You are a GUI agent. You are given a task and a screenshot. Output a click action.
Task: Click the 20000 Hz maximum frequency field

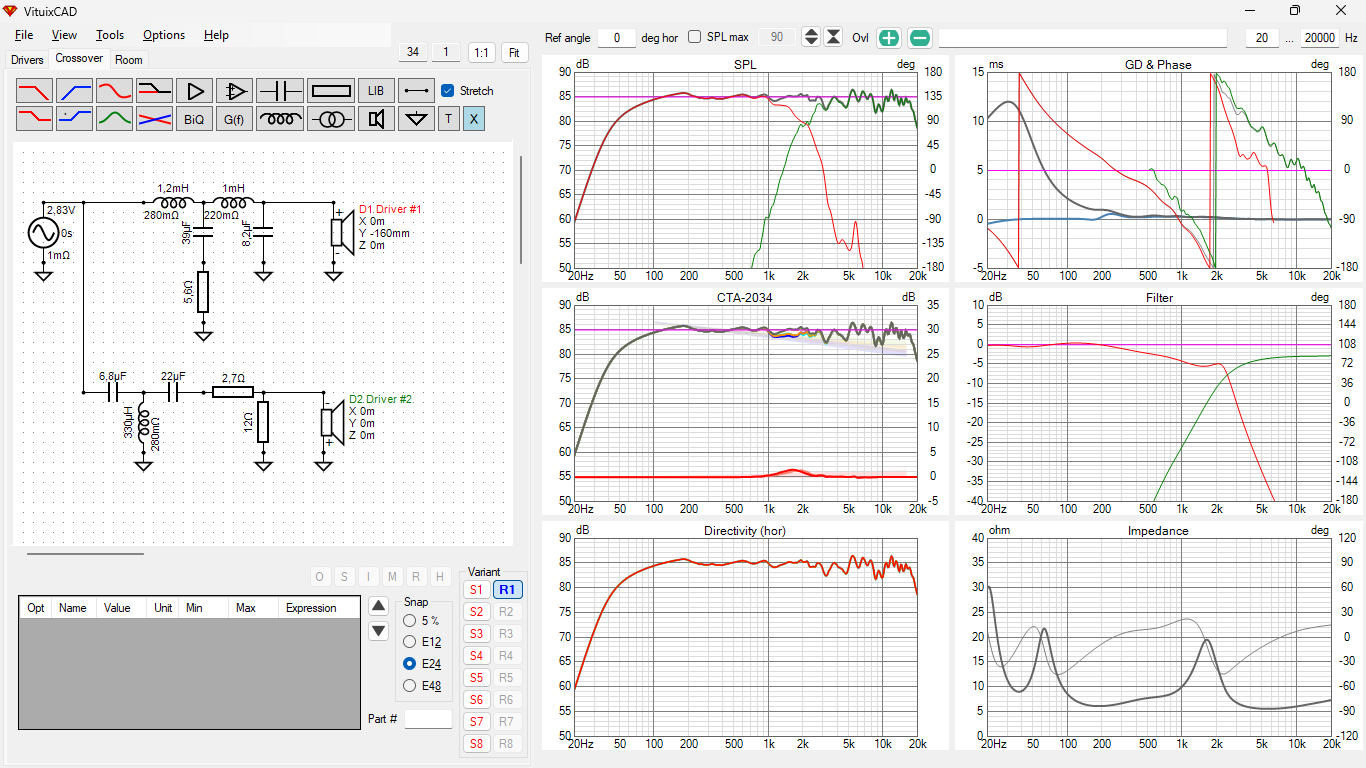[1320, 38]
